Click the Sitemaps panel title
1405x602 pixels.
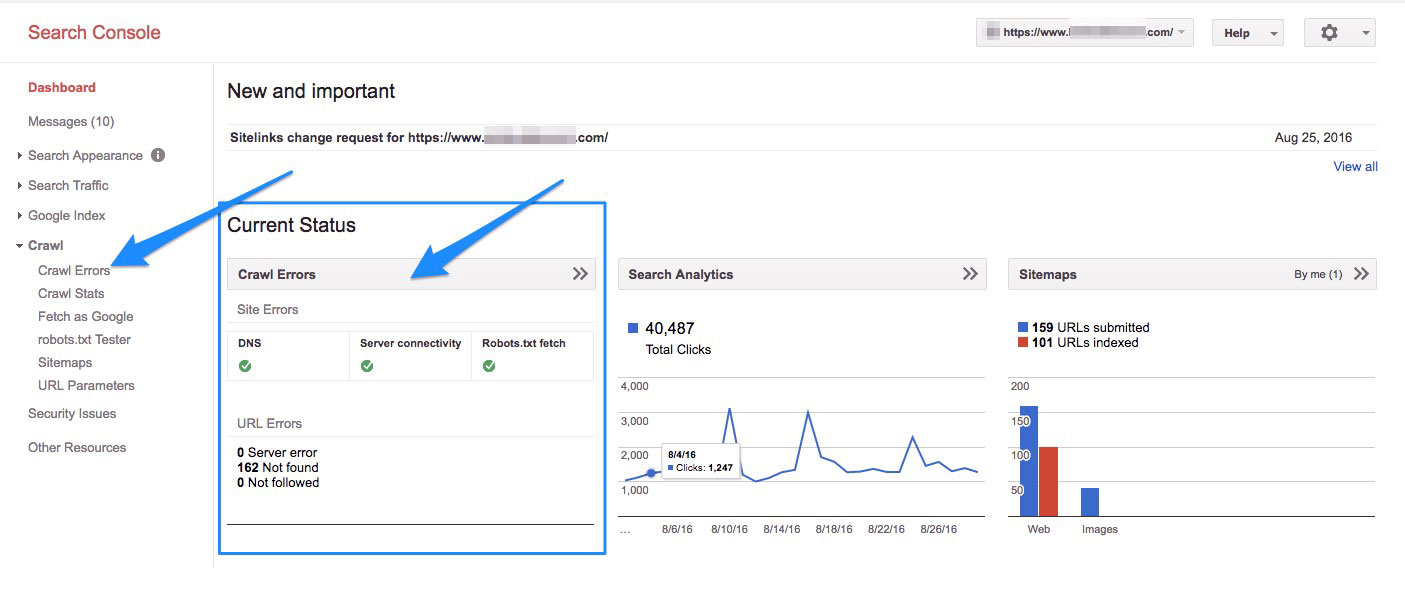tap(1048, 274)
